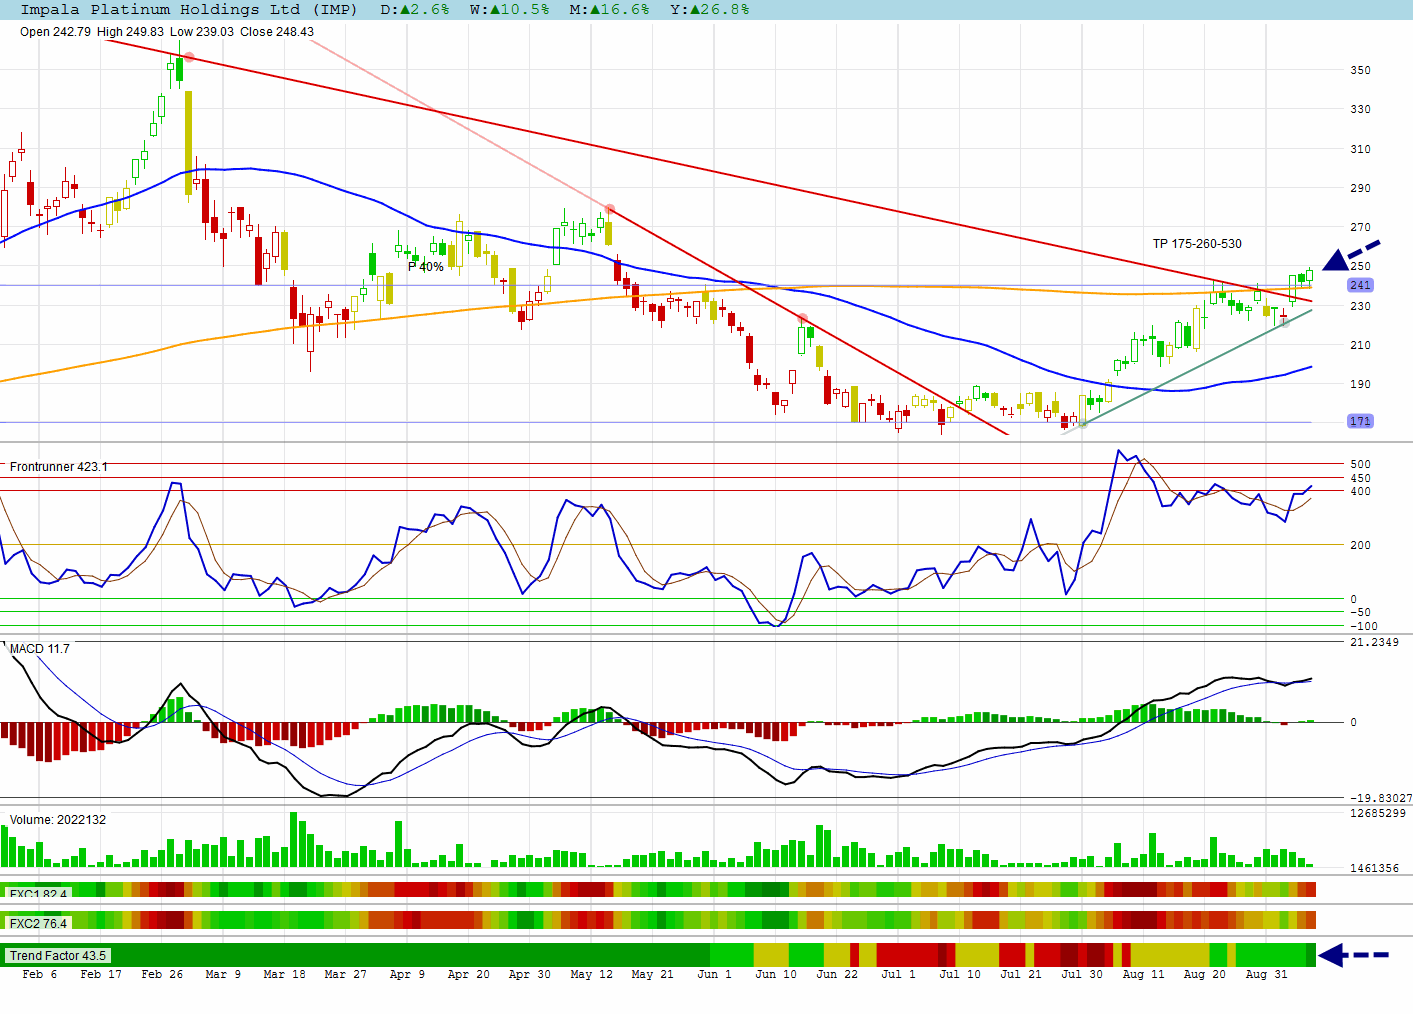
Task: Click the Impala Platinum Holdings title
Action: [189, 9]
